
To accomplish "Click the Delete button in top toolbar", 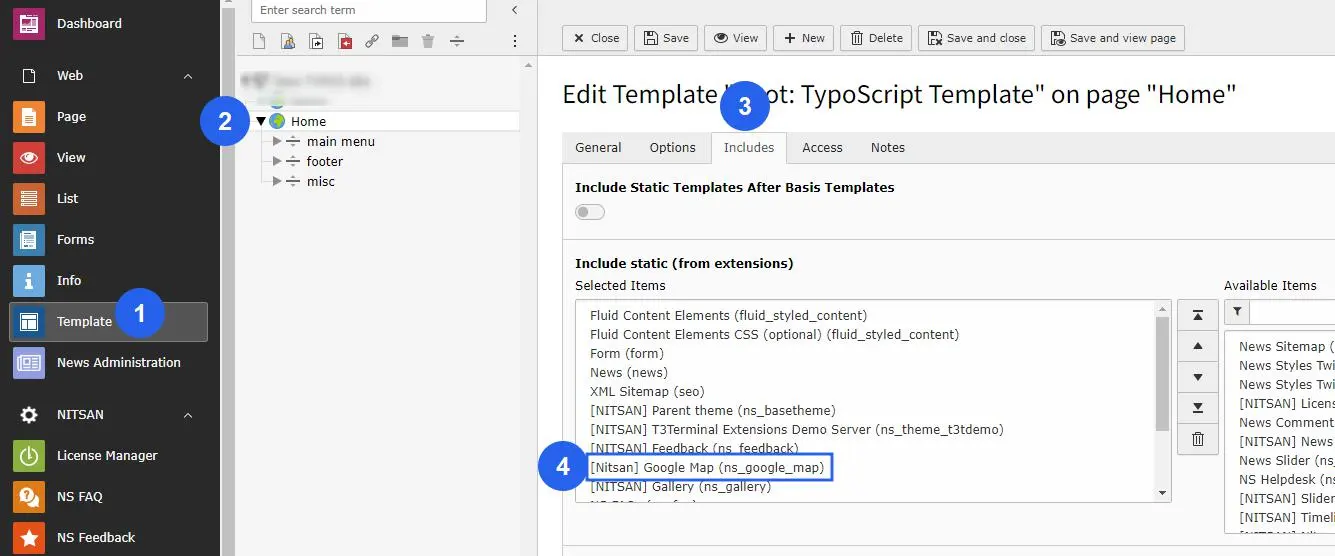I will (875, 38).
